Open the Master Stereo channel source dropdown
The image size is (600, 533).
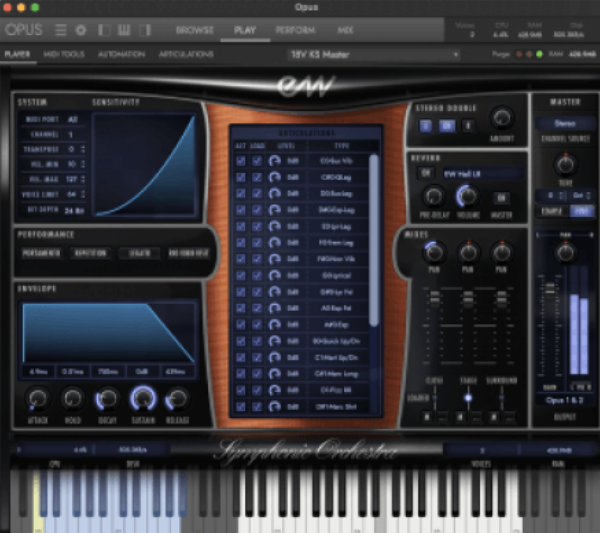click(x=565, y=123)
